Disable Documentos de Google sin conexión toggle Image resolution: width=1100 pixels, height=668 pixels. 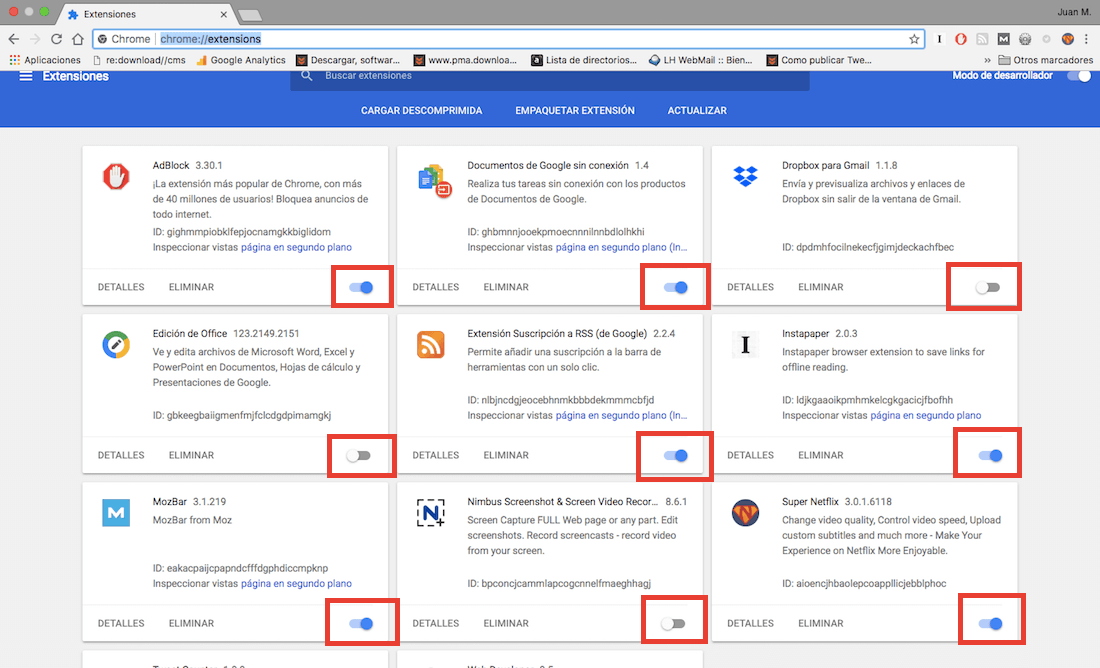pos(676,287)
